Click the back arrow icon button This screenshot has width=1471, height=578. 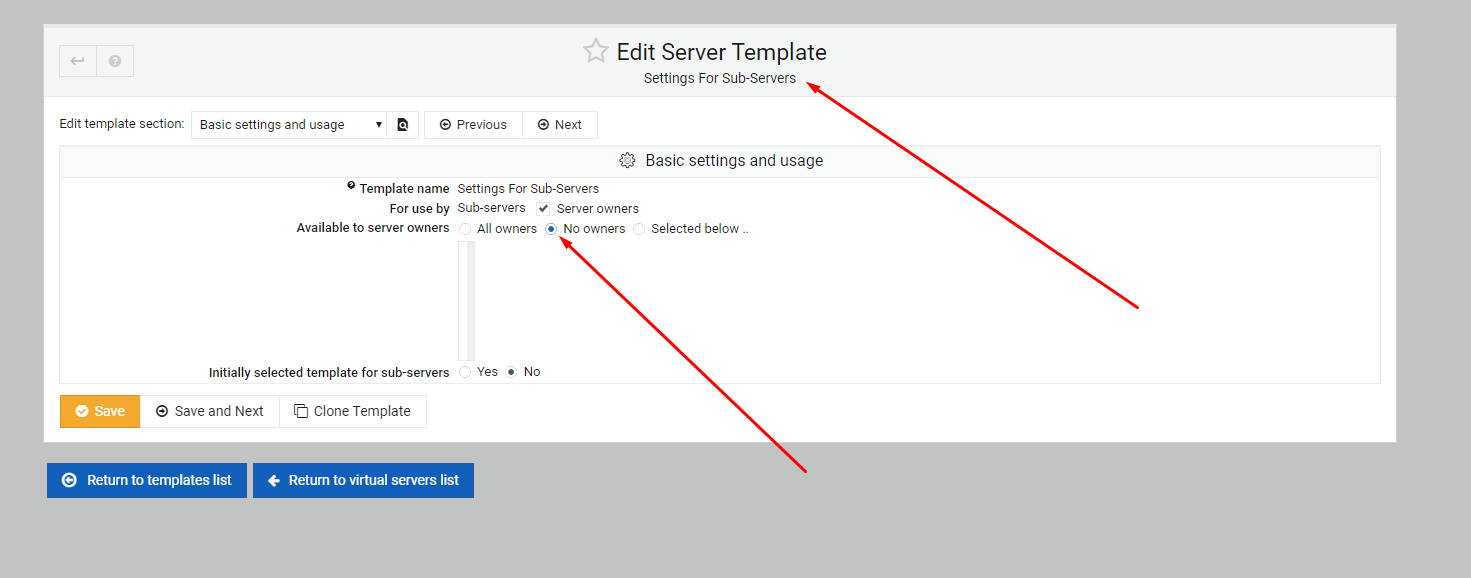click(78, 61)
